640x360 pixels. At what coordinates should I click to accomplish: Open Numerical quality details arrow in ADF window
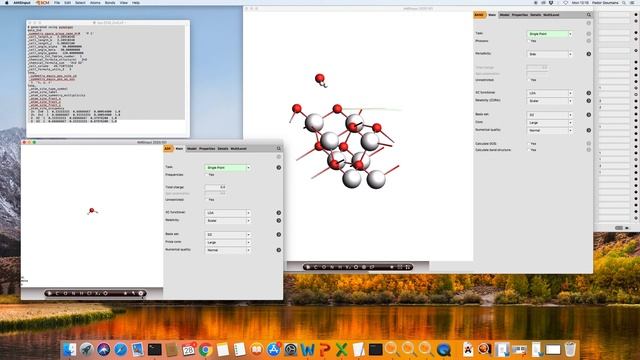pyautogui.click(x=279, y=250)
